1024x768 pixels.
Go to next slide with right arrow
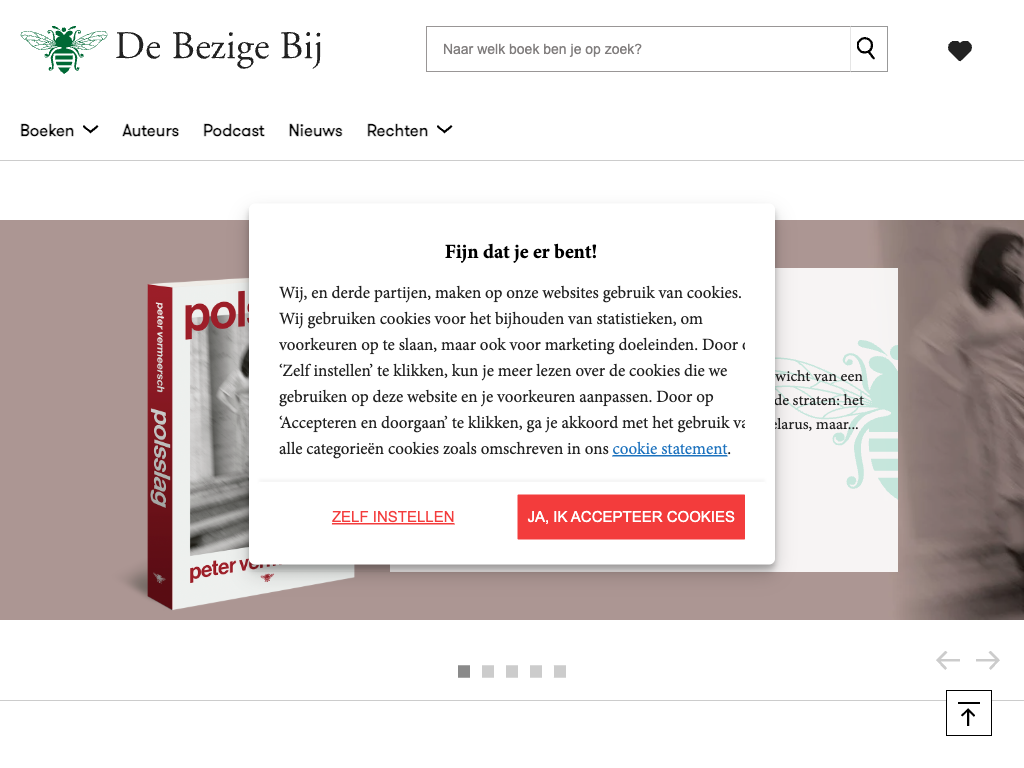(x=987, y=660)
